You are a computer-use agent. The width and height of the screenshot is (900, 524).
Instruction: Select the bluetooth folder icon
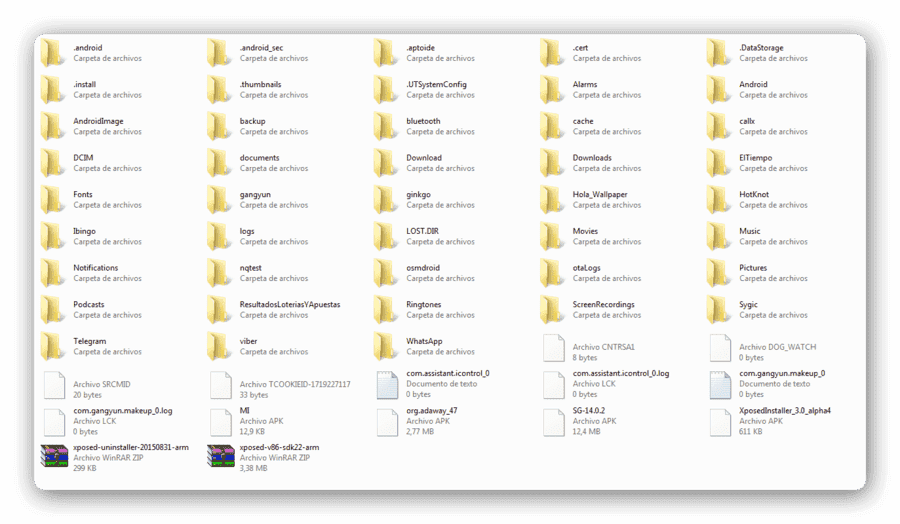point(386,126)
